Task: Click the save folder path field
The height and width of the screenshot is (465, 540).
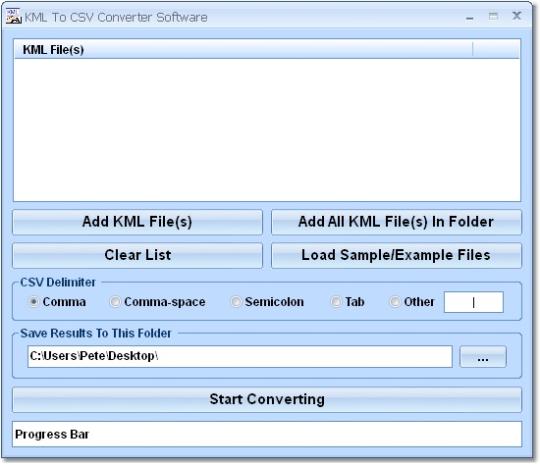Action: [240, 356]
